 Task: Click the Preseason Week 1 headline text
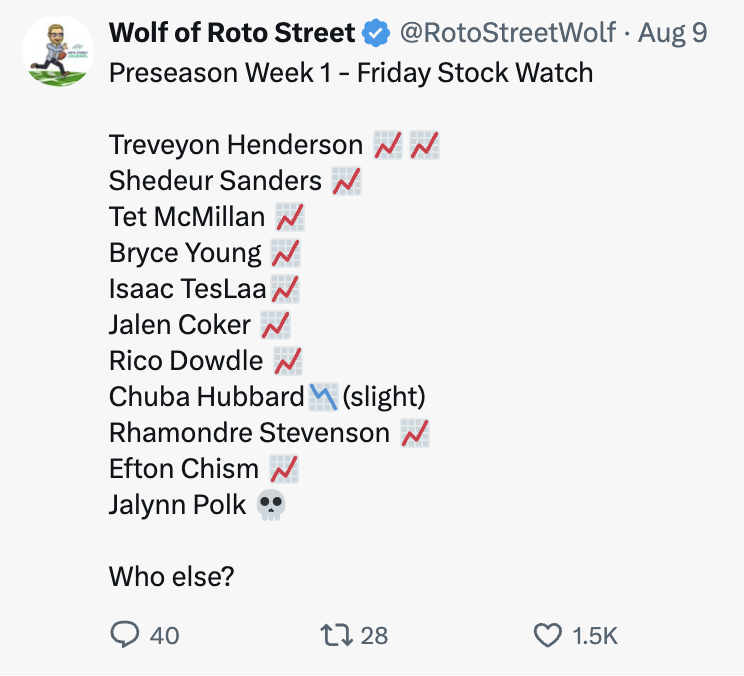pyautogui.click(x=351, y=73)
